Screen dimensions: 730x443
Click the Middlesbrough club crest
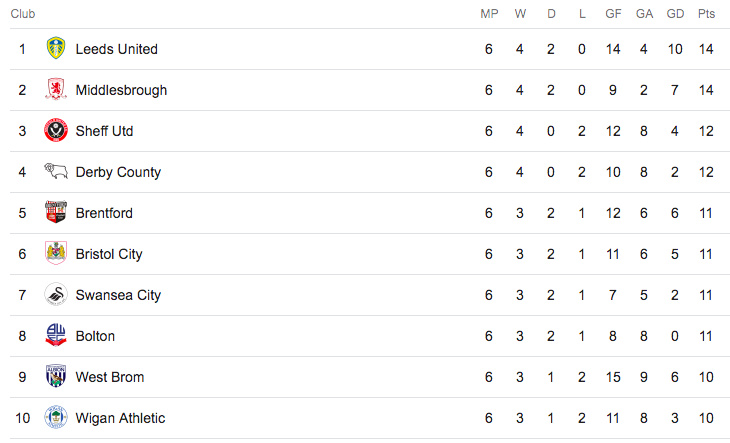click(56, 89)
